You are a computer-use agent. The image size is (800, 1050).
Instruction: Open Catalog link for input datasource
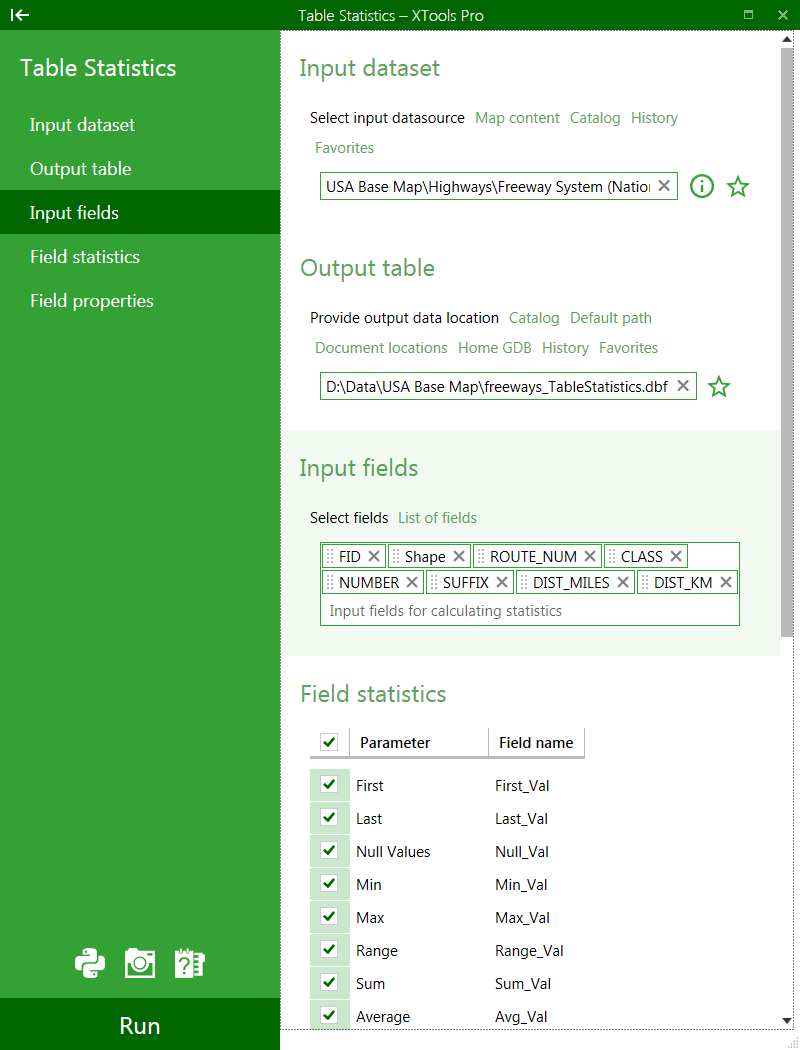point(595,118)
